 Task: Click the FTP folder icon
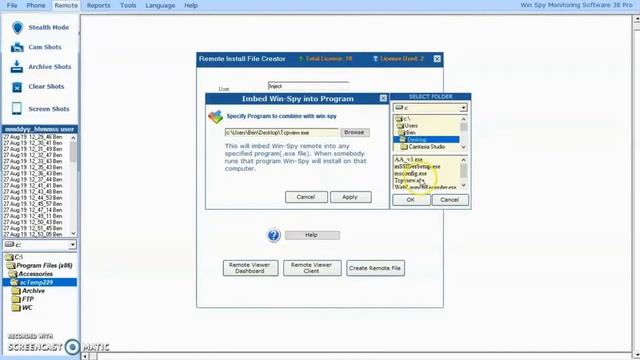tap(16, 299)
